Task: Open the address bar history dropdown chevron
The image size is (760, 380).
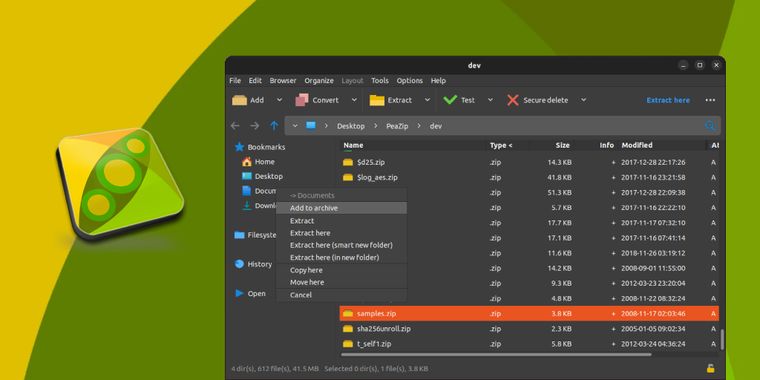Action: point(295,126)
